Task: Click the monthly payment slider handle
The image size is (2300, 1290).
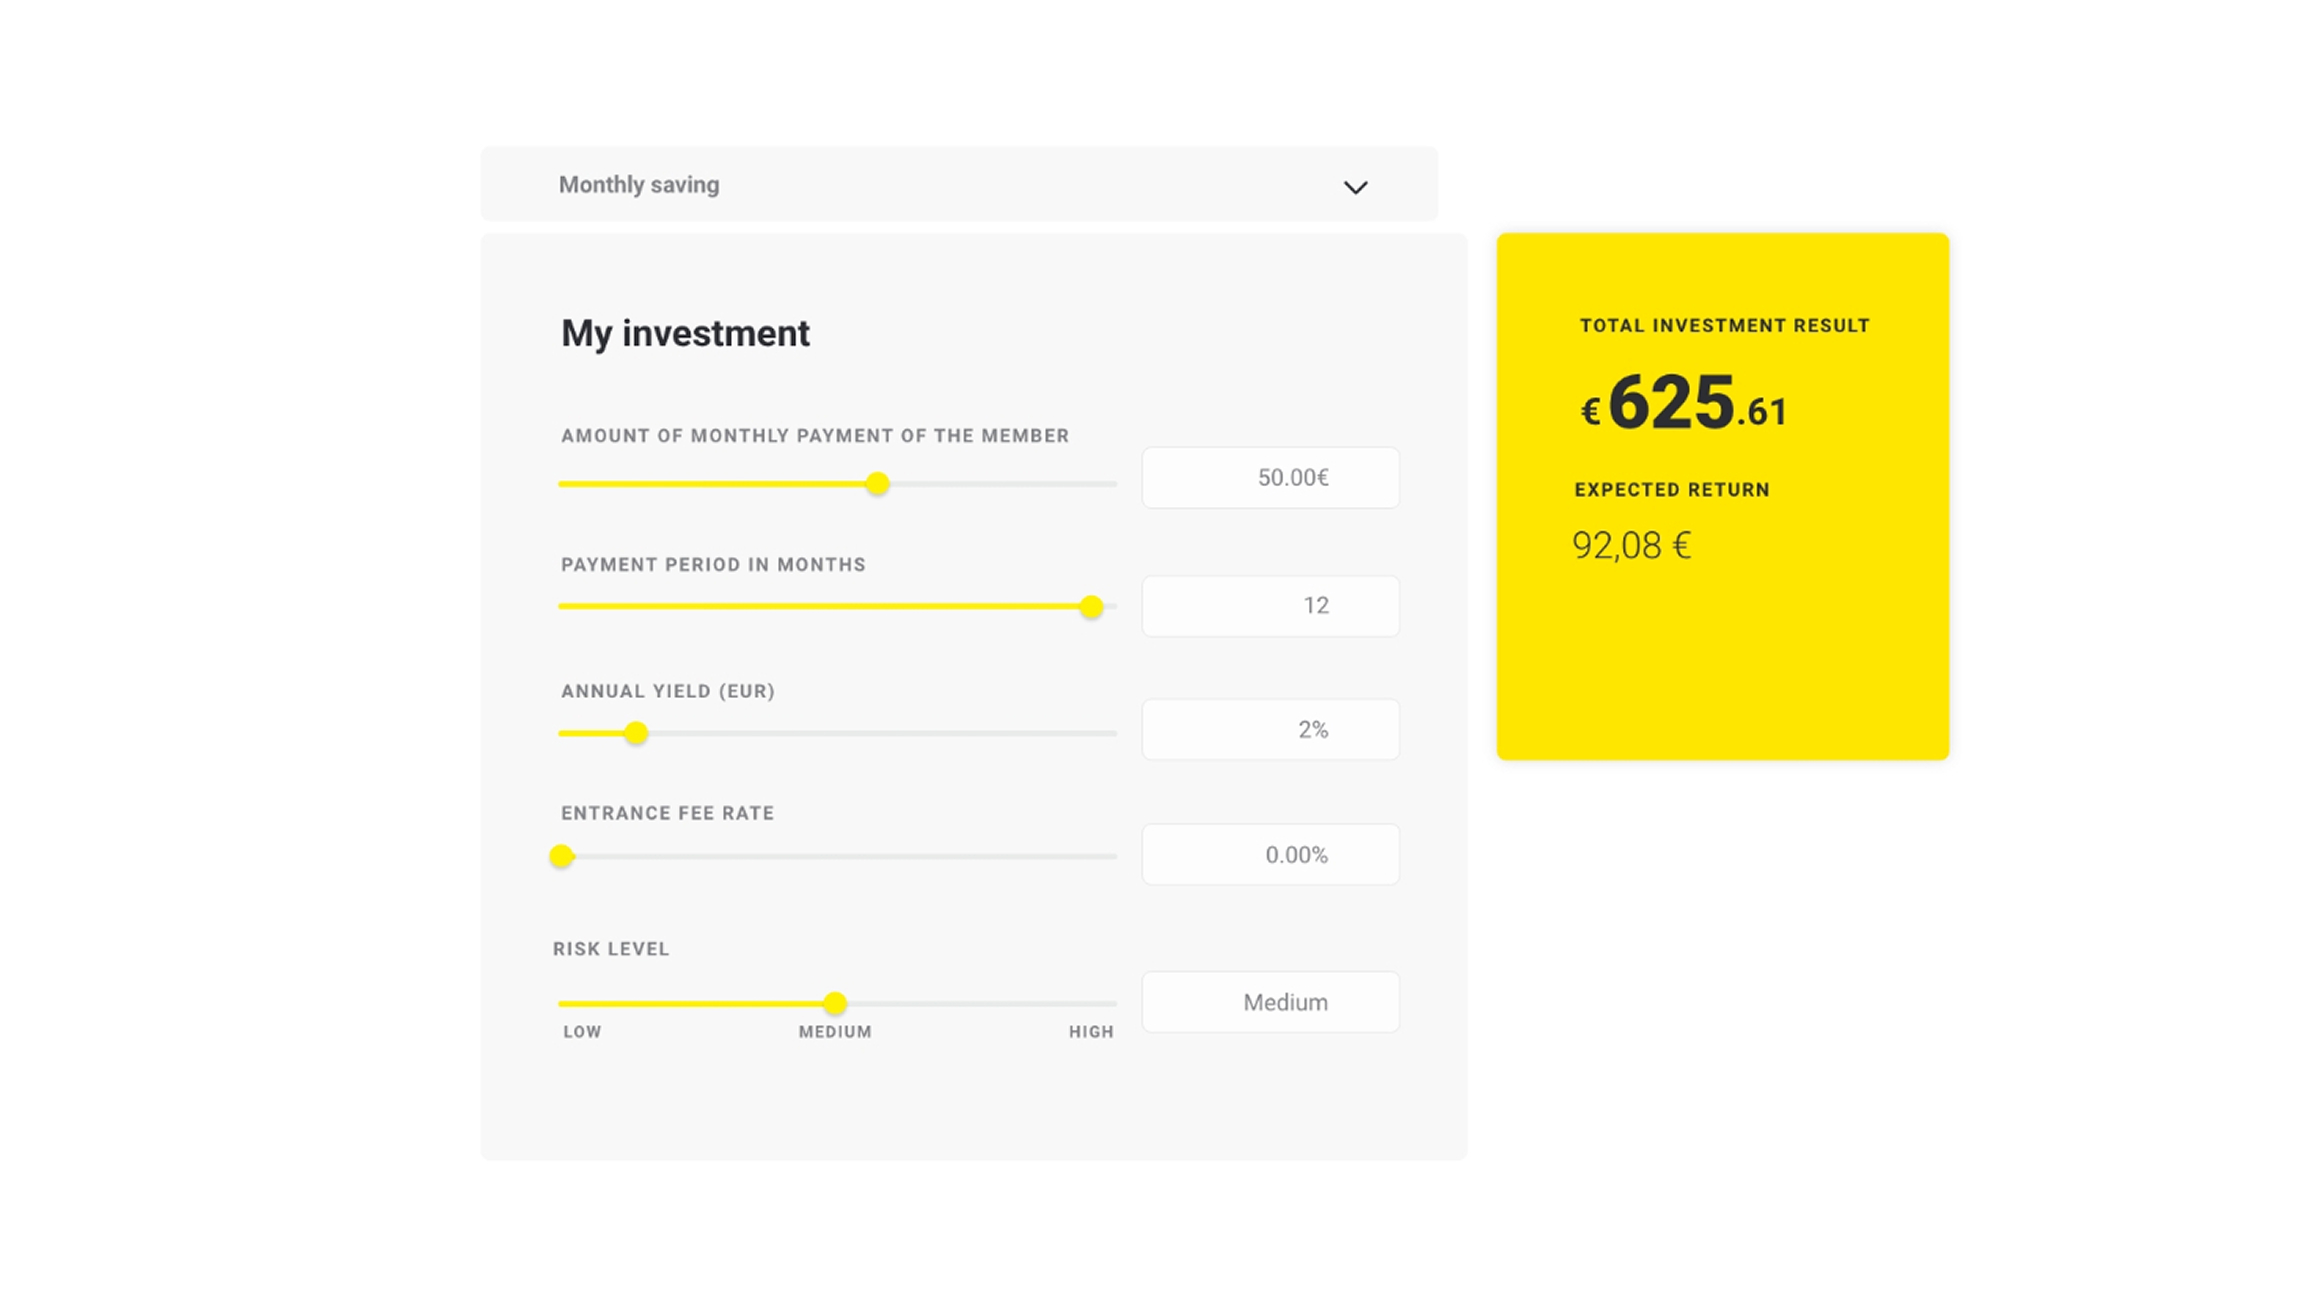Action: coord(877,484)
